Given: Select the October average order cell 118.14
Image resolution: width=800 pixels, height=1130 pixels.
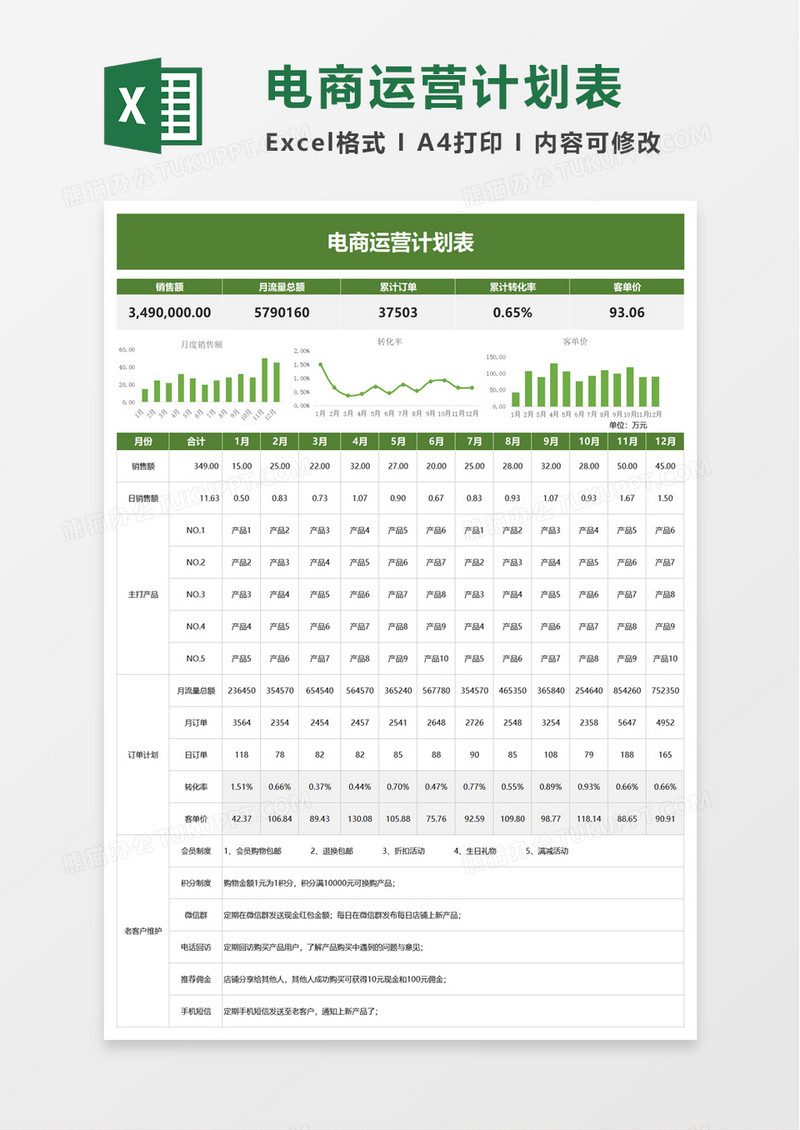Looking at the screenshot, I should 589,819.
